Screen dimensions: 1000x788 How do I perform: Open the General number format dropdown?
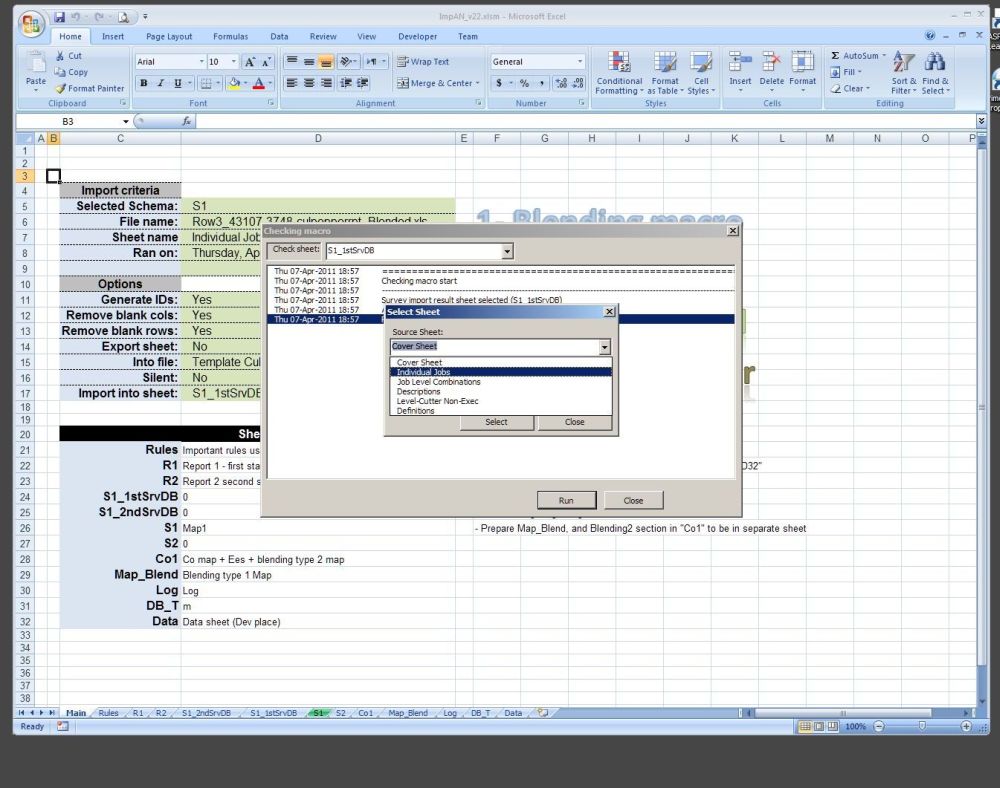click(580, 62)
